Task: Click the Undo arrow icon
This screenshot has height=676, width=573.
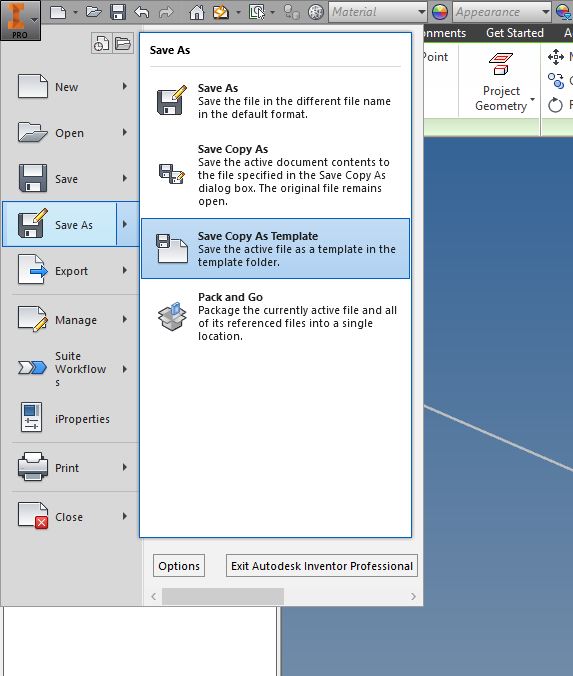Action: point(141,12)
